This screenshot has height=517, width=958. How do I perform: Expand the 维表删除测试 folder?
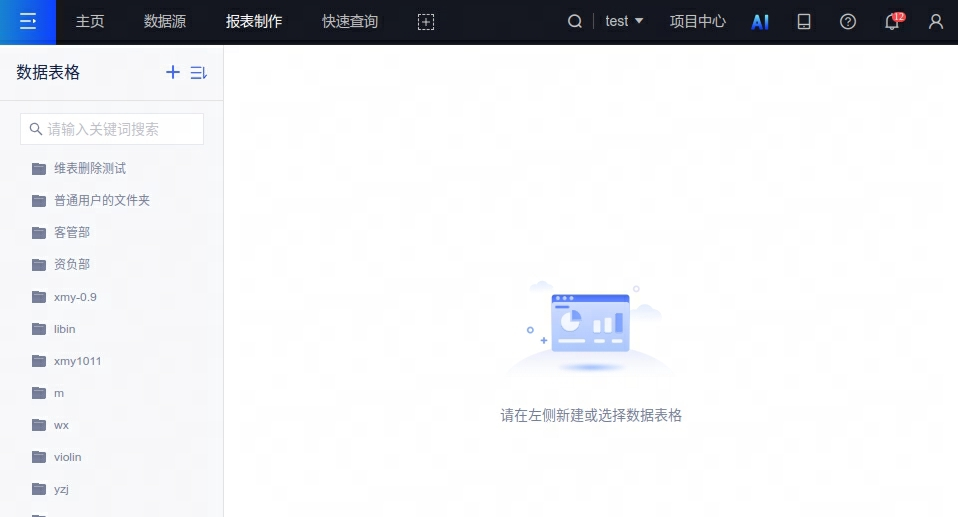[x=90, y=168]
